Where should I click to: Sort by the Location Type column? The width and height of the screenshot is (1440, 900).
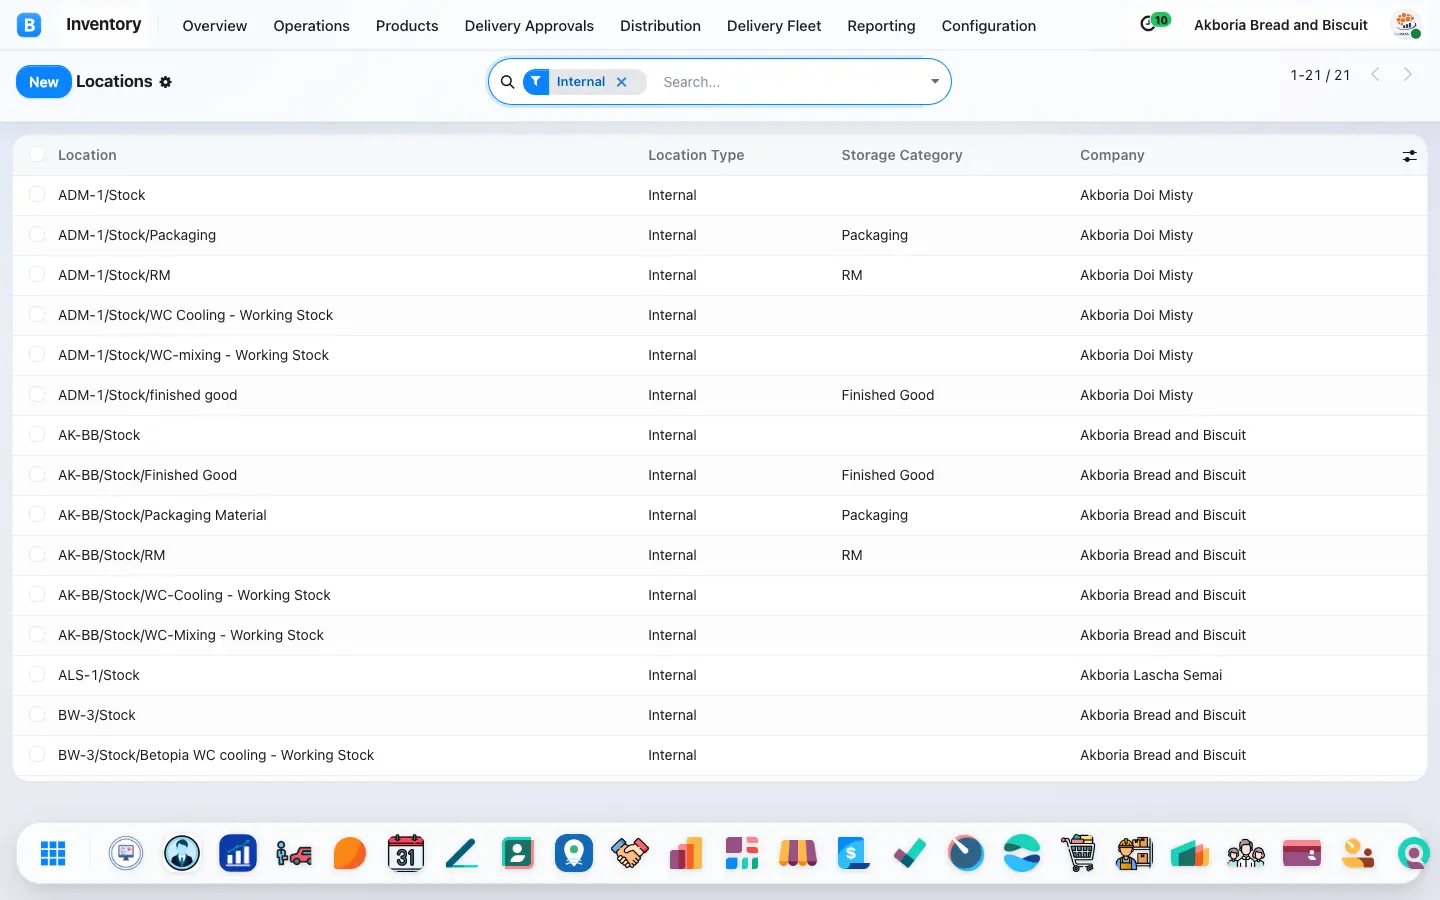[696, 155]
